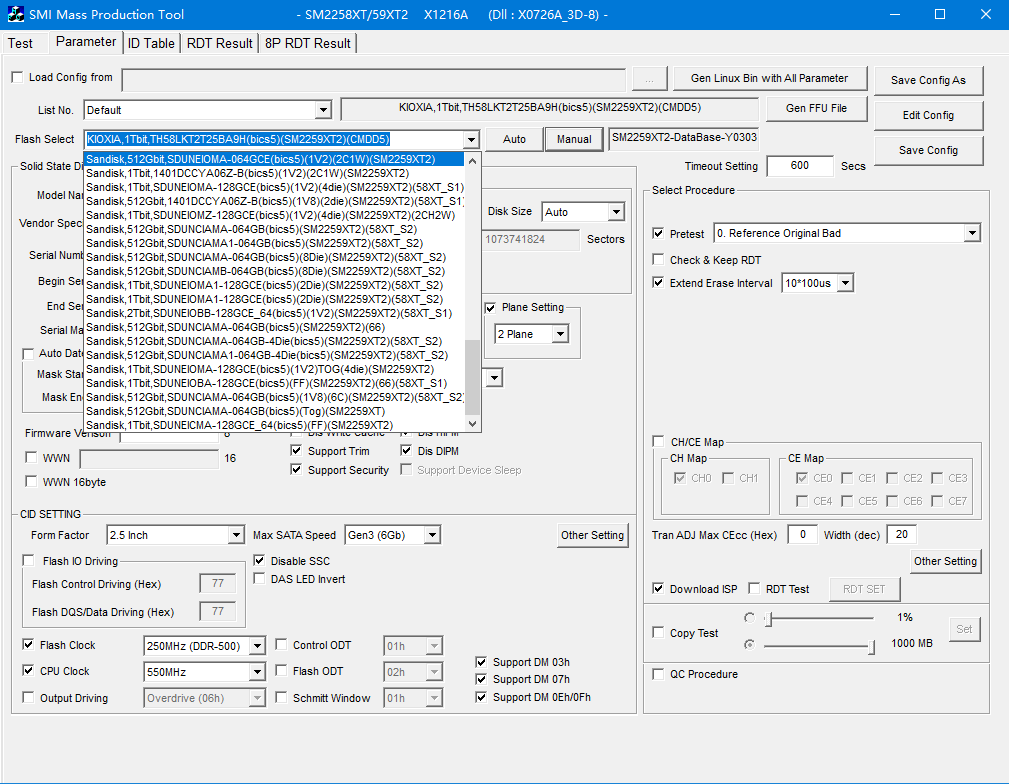Open the 8P RDT Result tab

click(308, 43)
